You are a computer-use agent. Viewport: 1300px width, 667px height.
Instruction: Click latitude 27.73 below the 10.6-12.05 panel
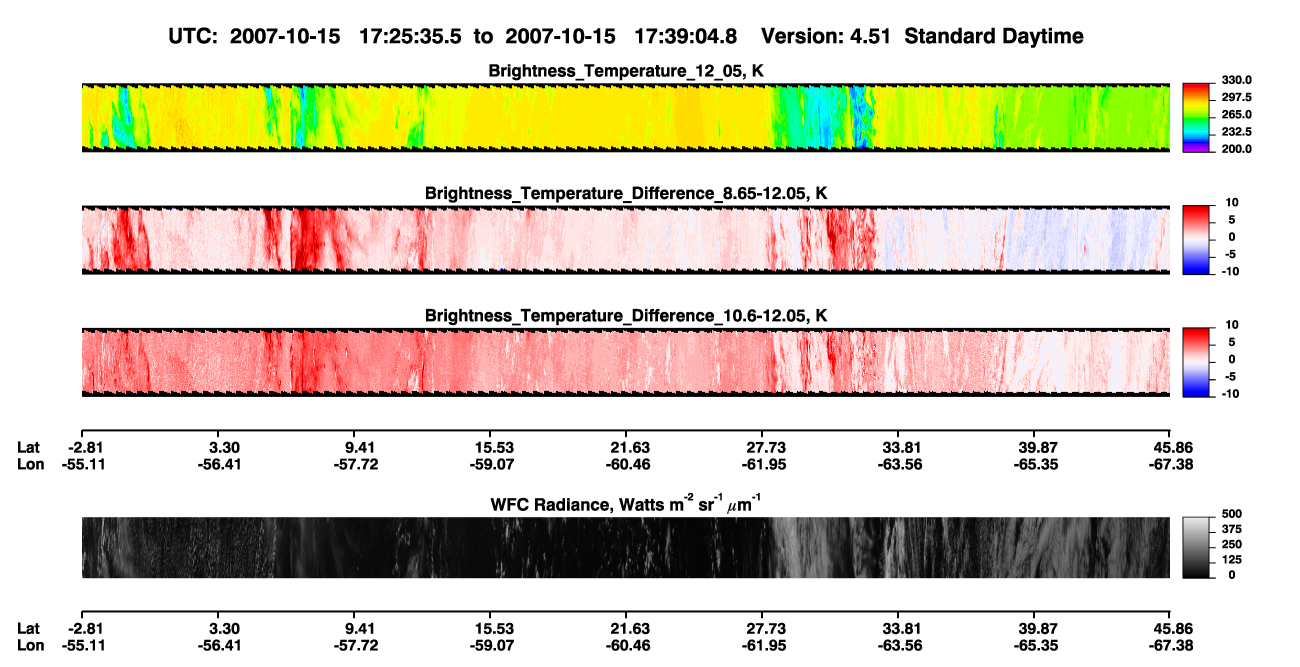(x=766, y=447)
